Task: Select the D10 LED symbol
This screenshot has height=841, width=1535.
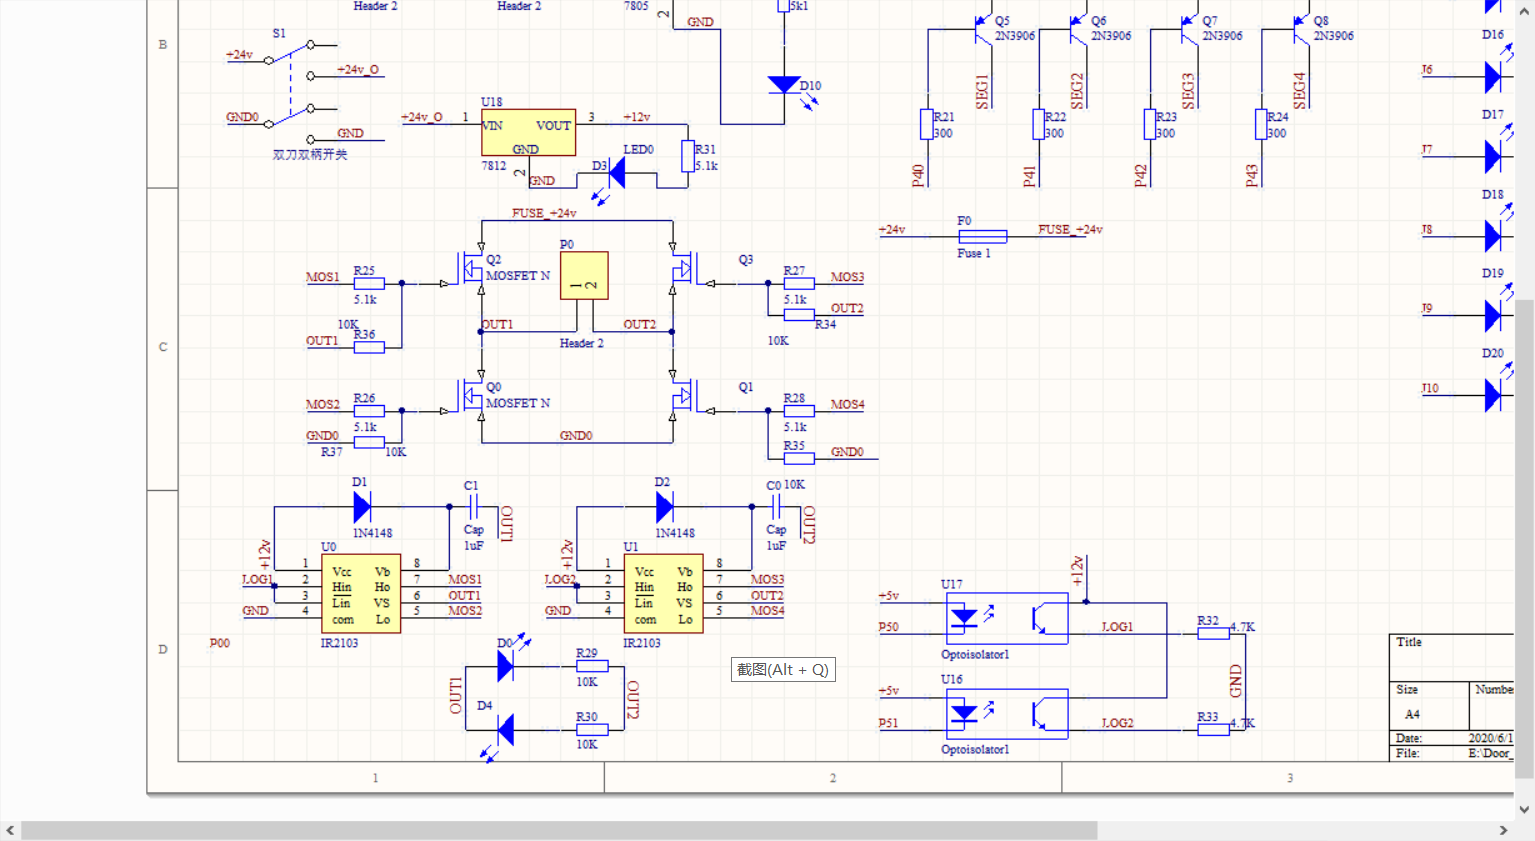Action: (784, 85)
